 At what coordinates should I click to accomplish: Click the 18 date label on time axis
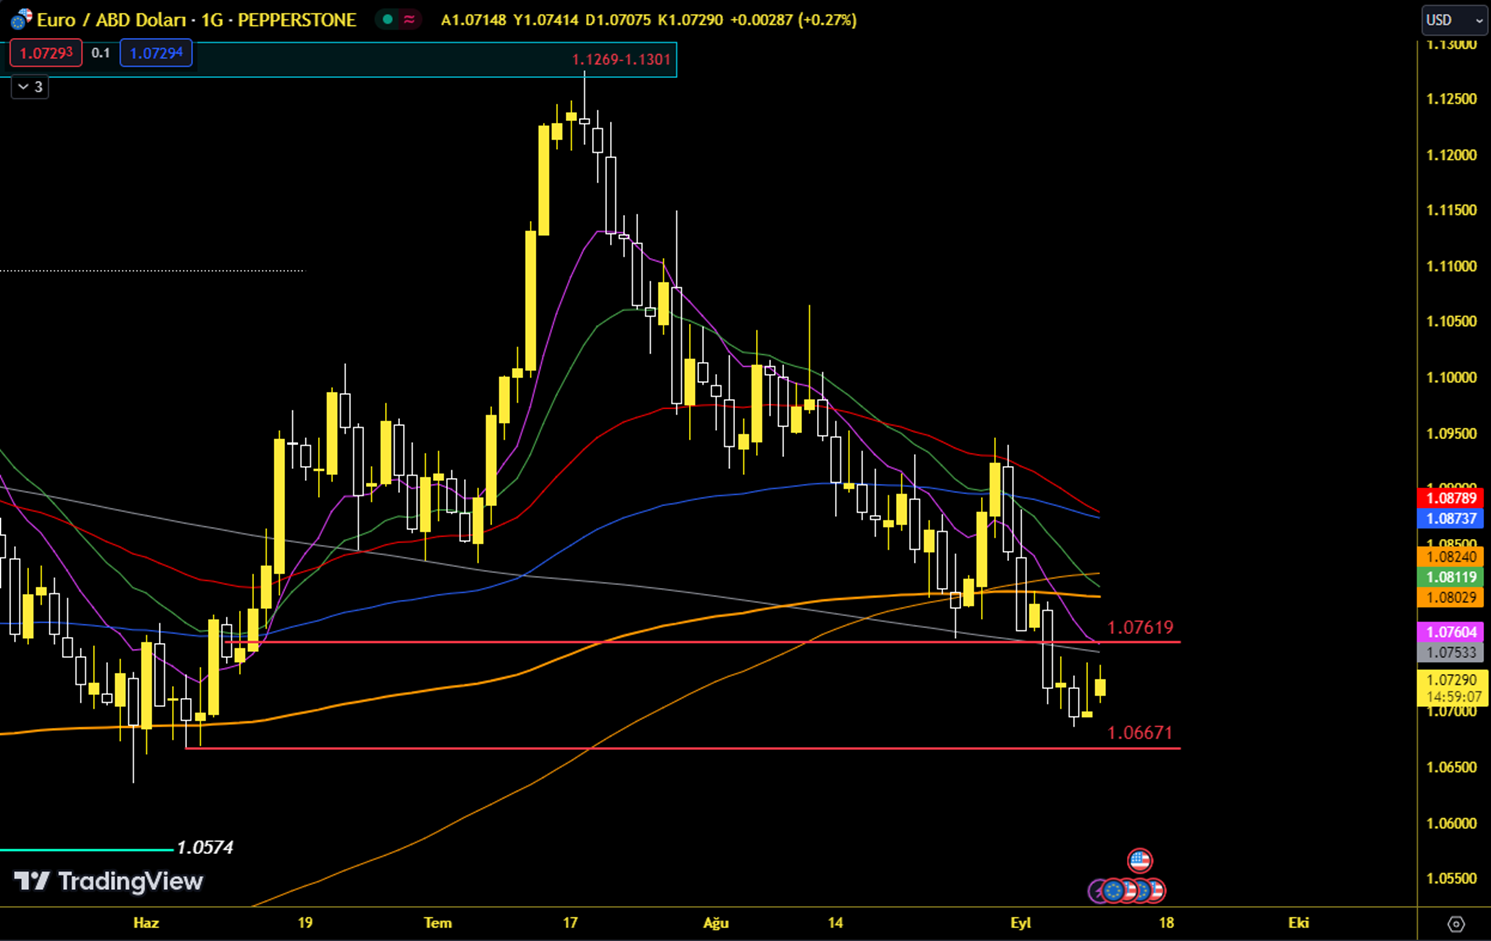[1166, 923]
